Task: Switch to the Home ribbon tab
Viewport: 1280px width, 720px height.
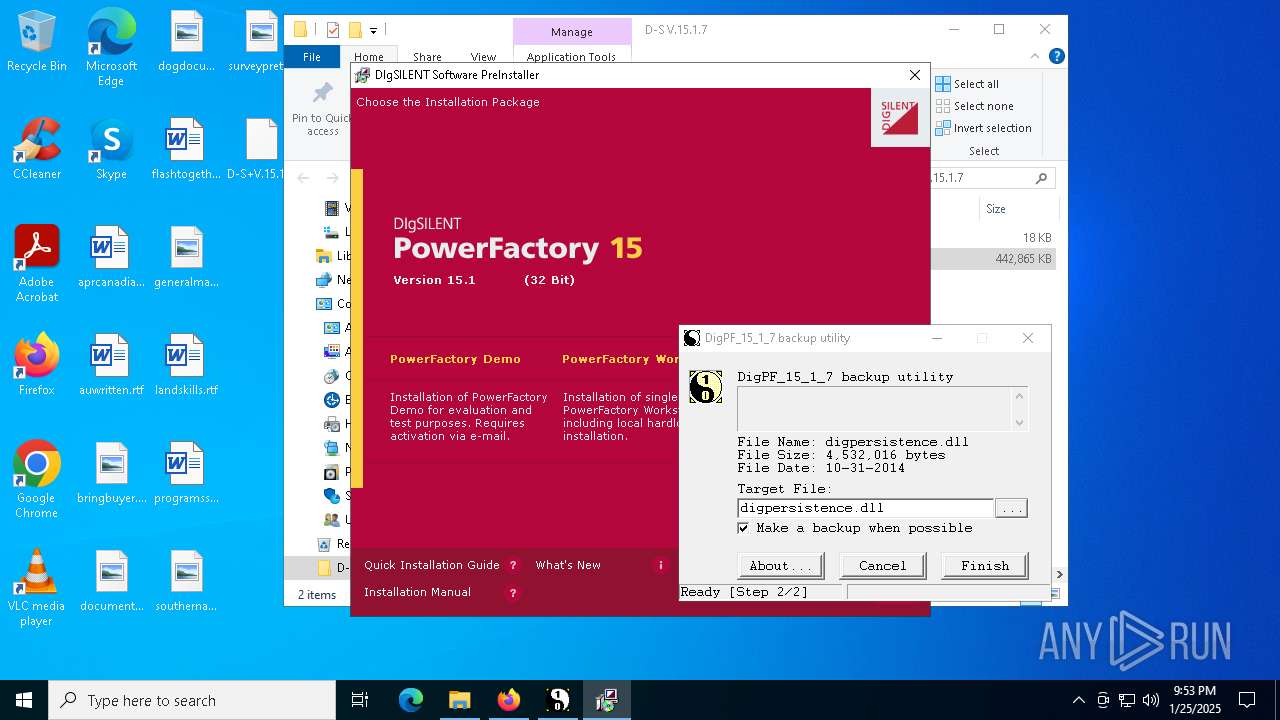Action: click(x=368, y=57)
